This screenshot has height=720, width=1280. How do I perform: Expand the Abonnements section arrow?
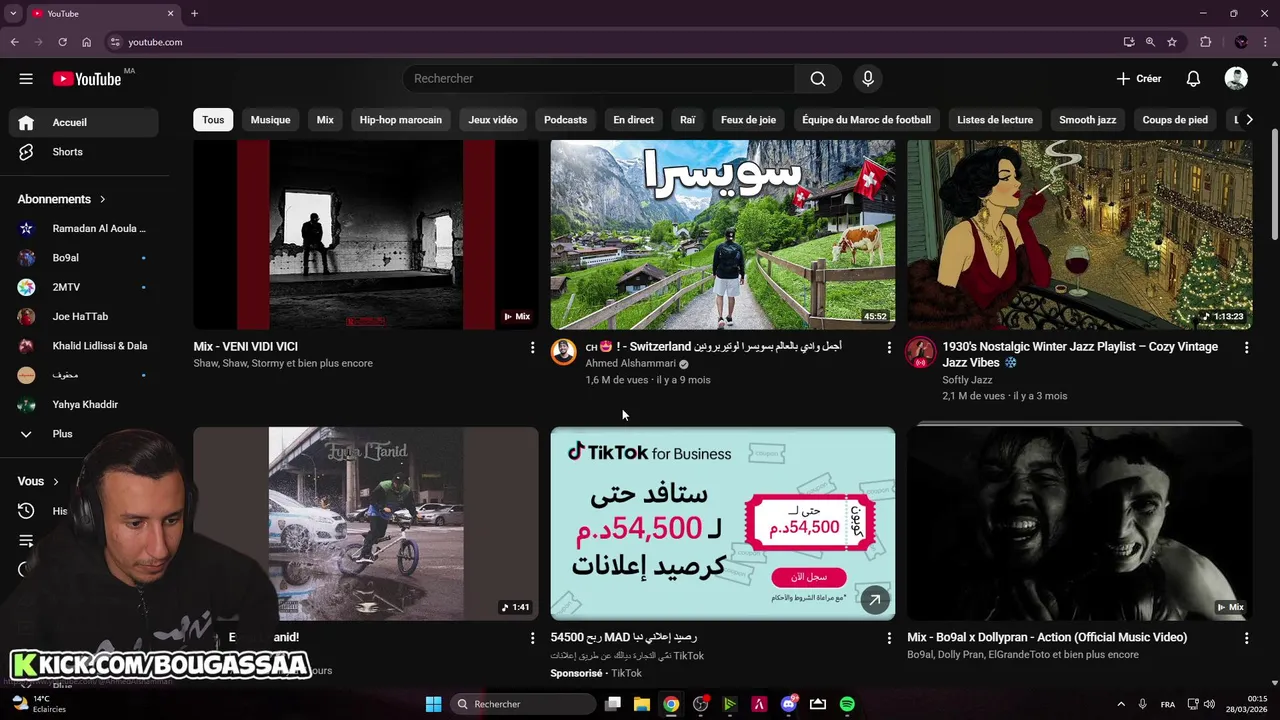coord(102,199)
